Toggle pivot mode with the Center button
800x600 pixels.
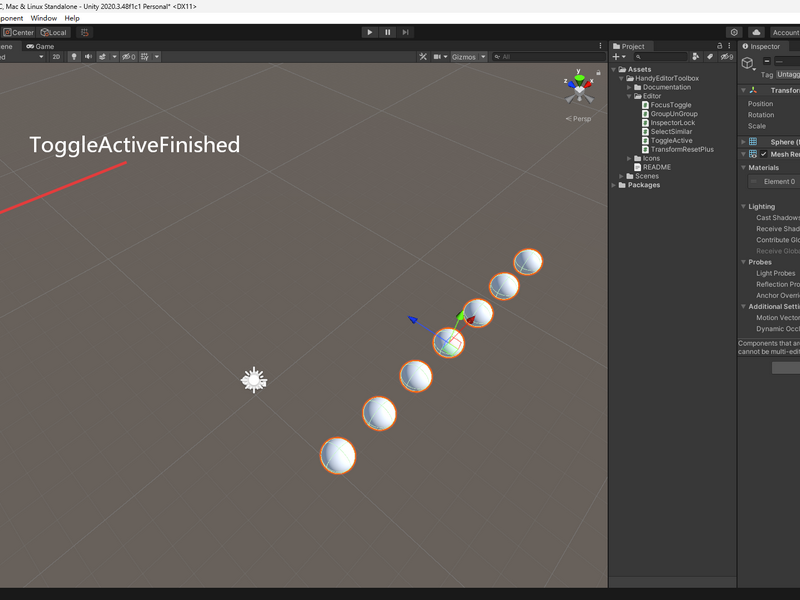(x=19, y=32)
